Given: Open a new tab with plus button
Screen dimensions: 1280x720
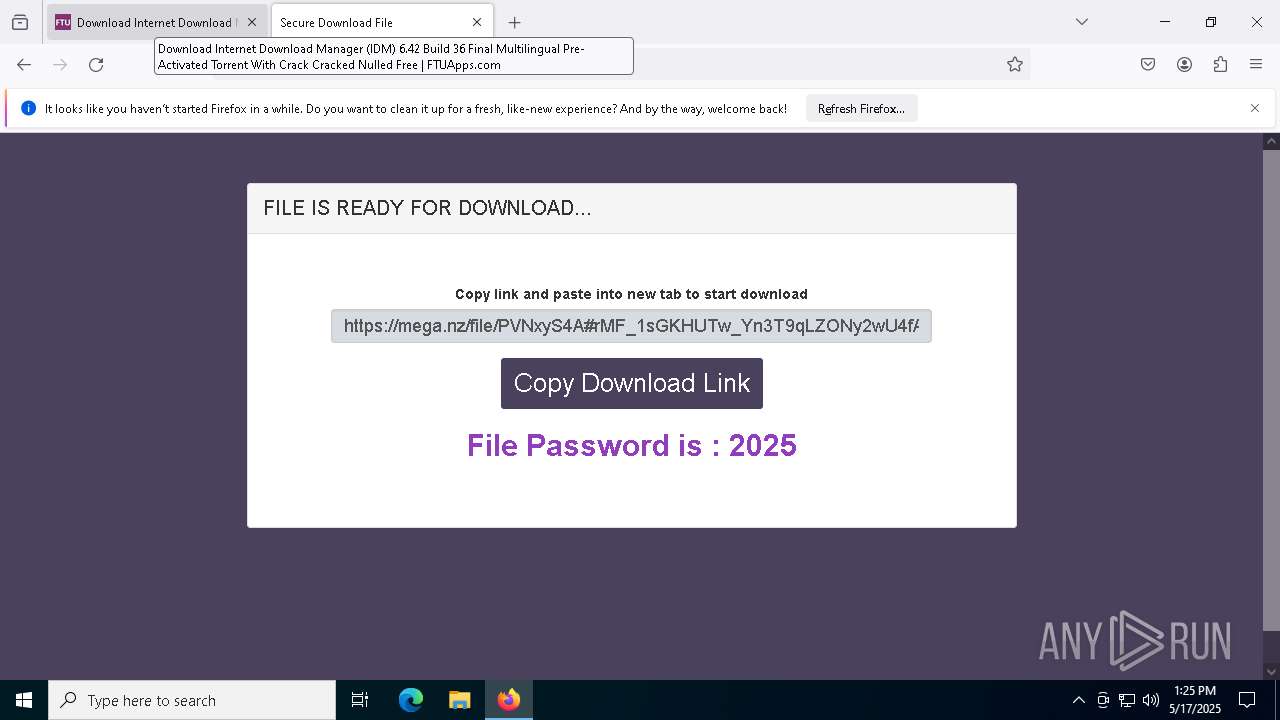Looking at the screenshot, I should pyautogui.click(x=514, y=22).
